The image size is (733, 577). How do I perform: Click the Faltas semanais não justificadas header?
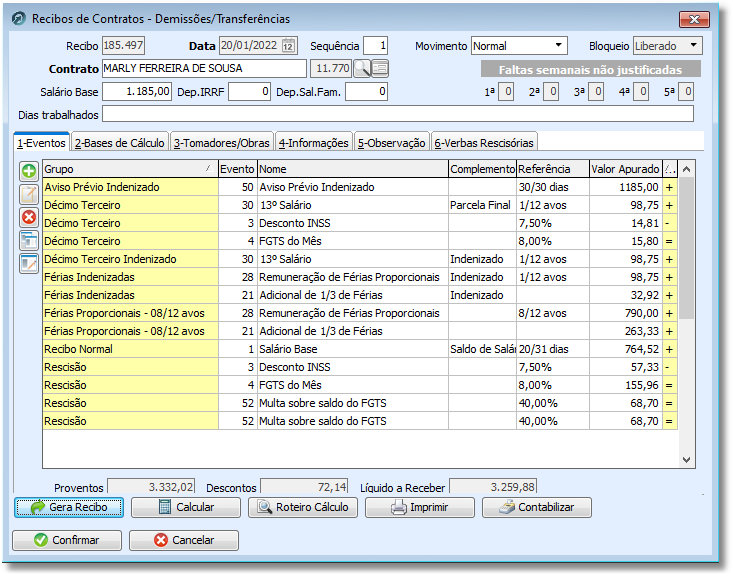tap(590, 69)
